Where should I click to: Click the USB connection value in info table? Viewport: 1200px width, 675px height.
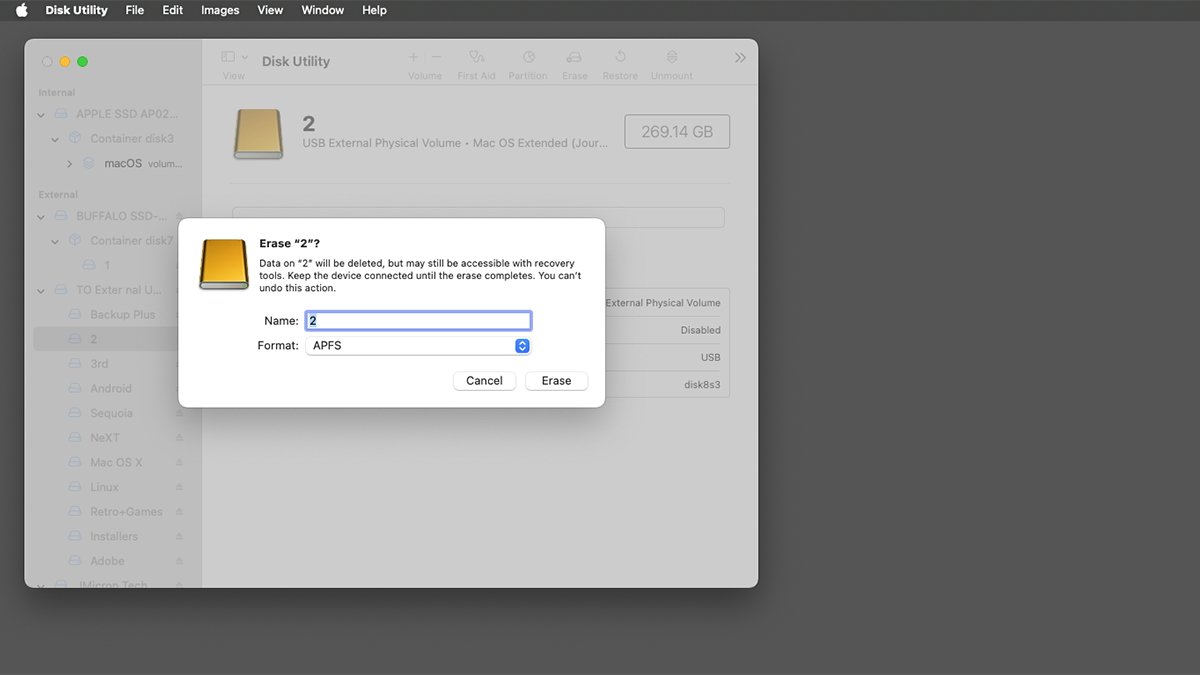point(710,357)
